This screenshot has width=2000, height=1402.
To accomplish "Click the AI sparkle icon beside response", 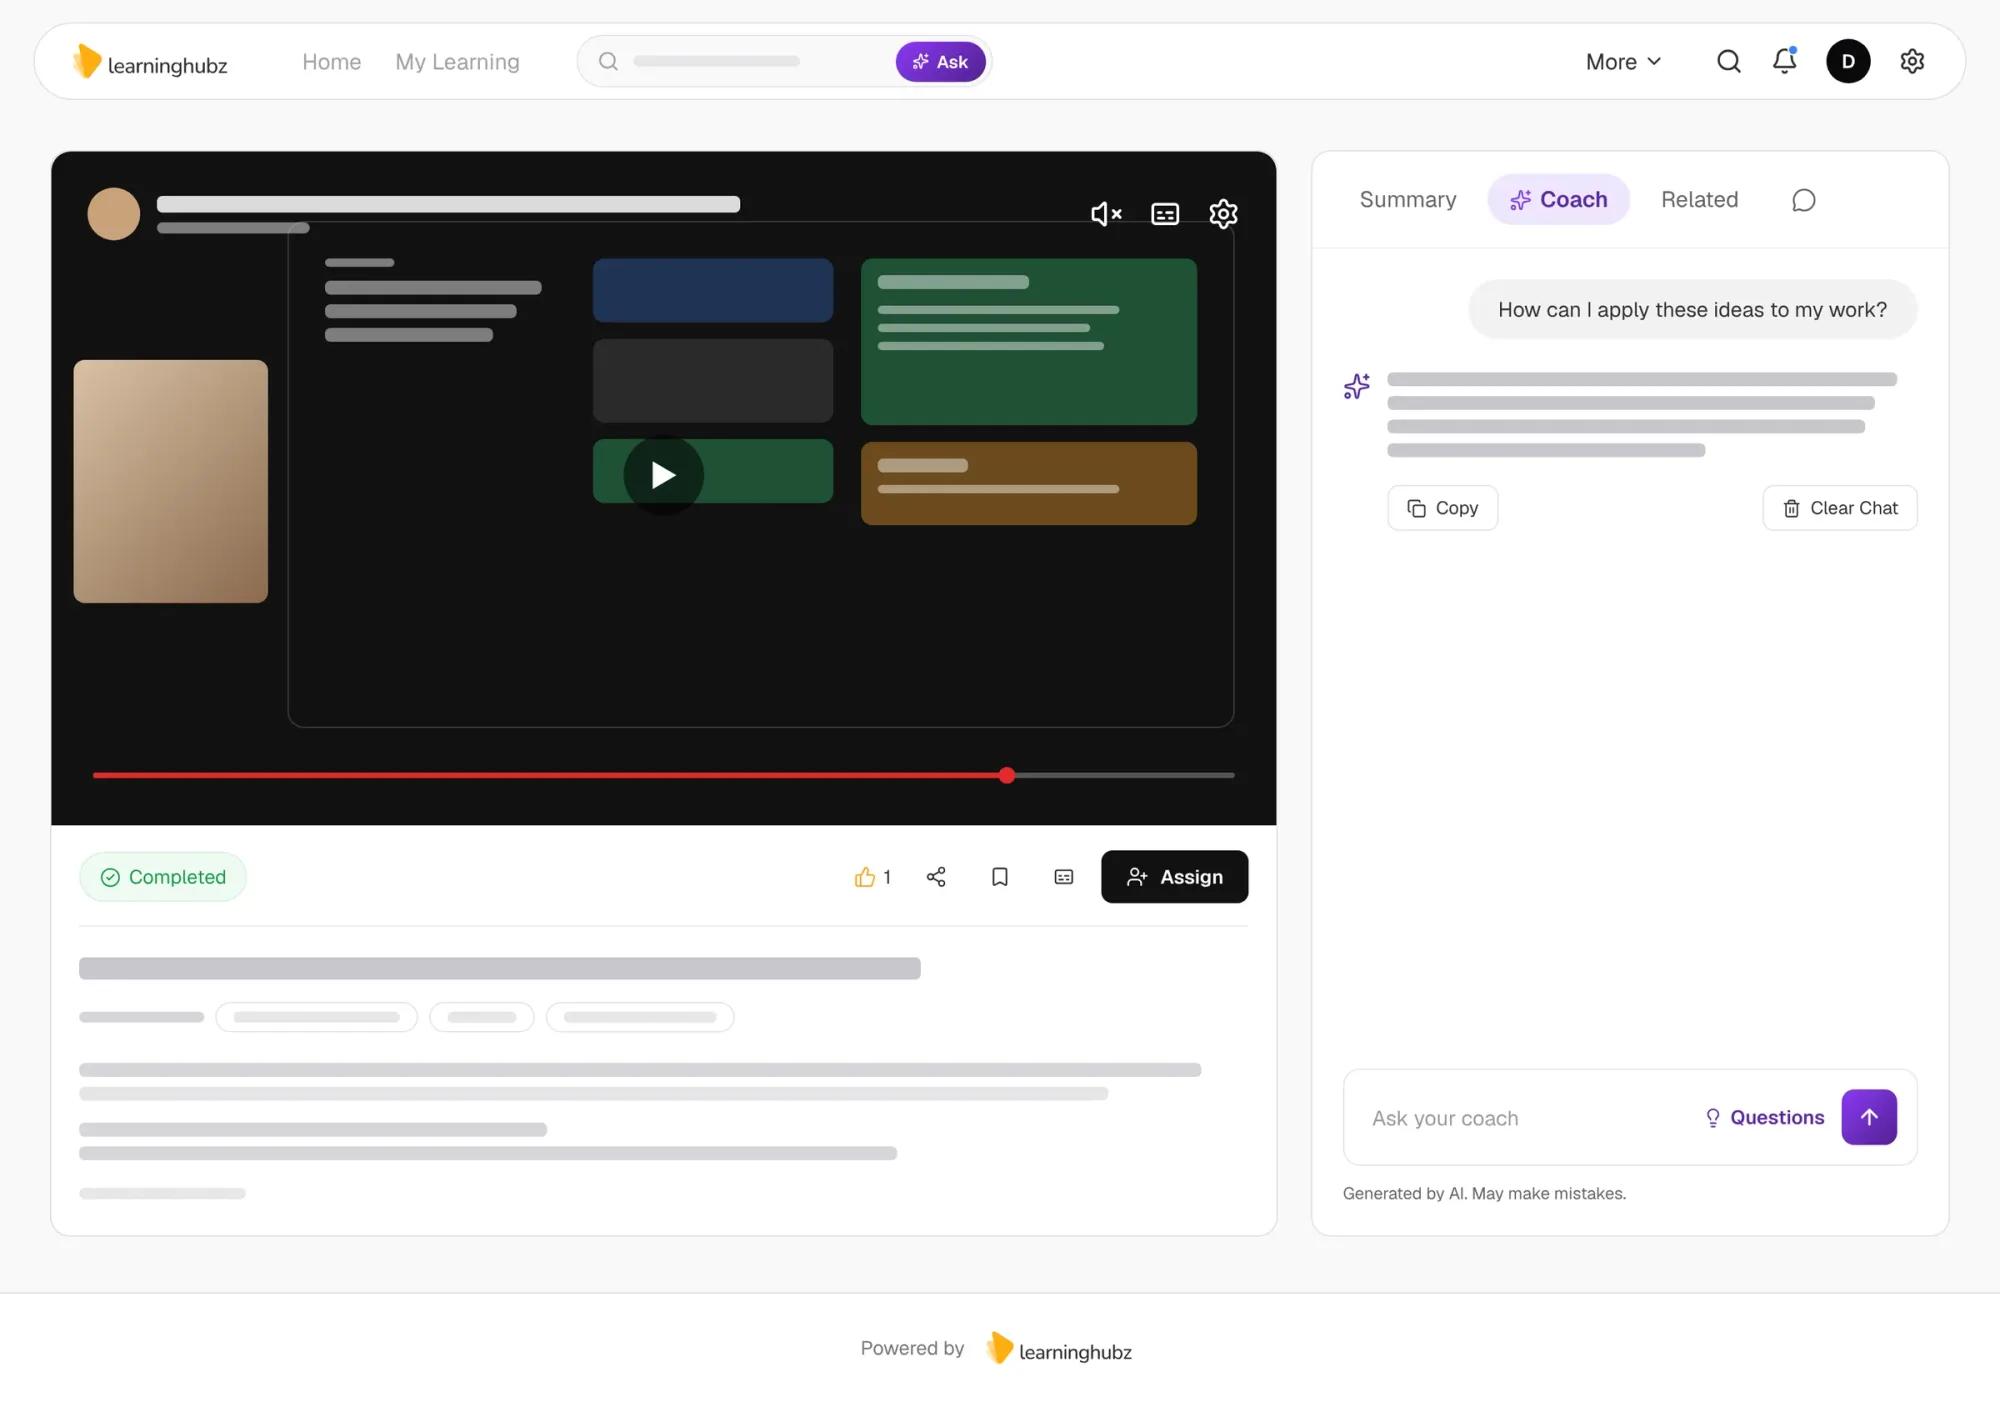I will tap(1357, 386).
